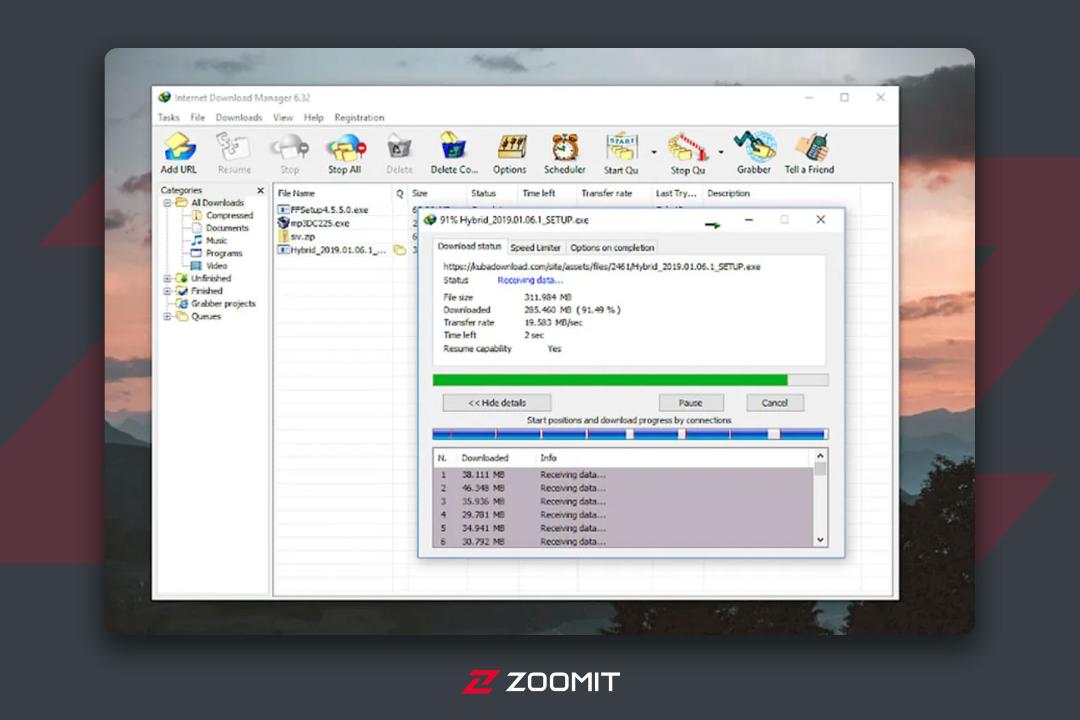The image size is (1080, 720).
Task: Open Options from the toolbar
Action: click(x=510, y=153)
